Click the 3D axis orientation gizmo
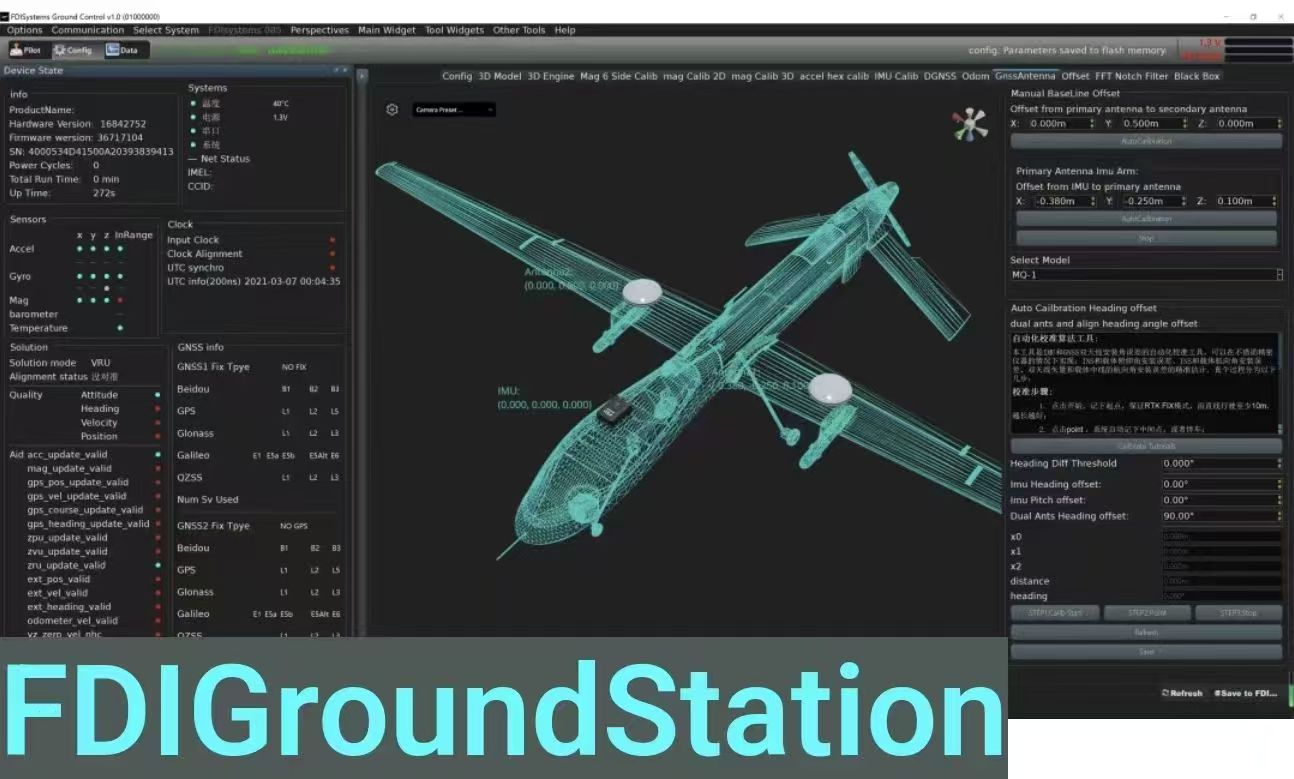This screenshot has height=779, width=1294. [x=969, y=125]
